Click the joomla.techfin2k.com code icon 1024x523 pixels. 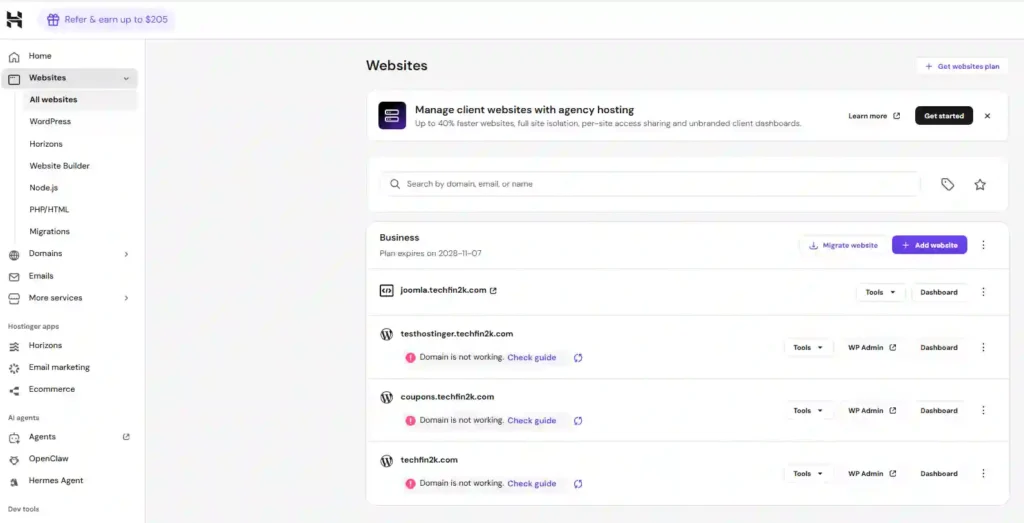387,291
